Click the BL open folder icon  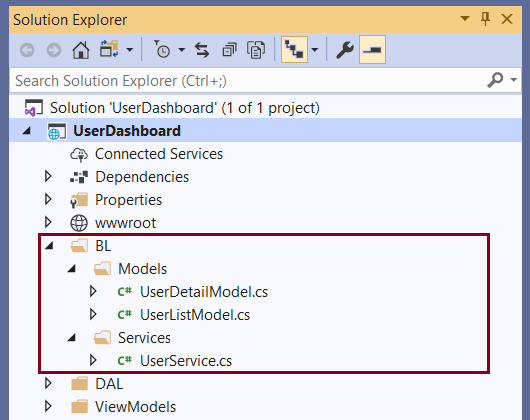point(79,246)
